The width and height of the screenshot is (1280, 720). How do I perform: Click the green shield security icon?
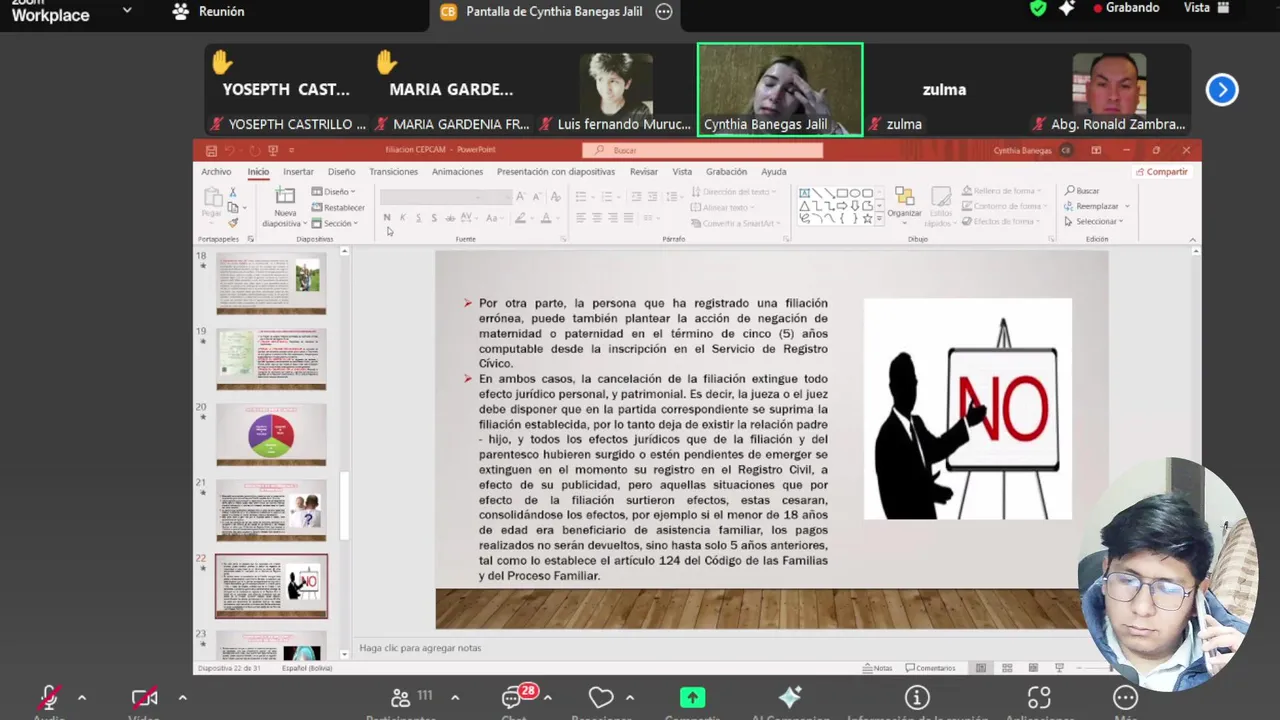pos(1038,8)
